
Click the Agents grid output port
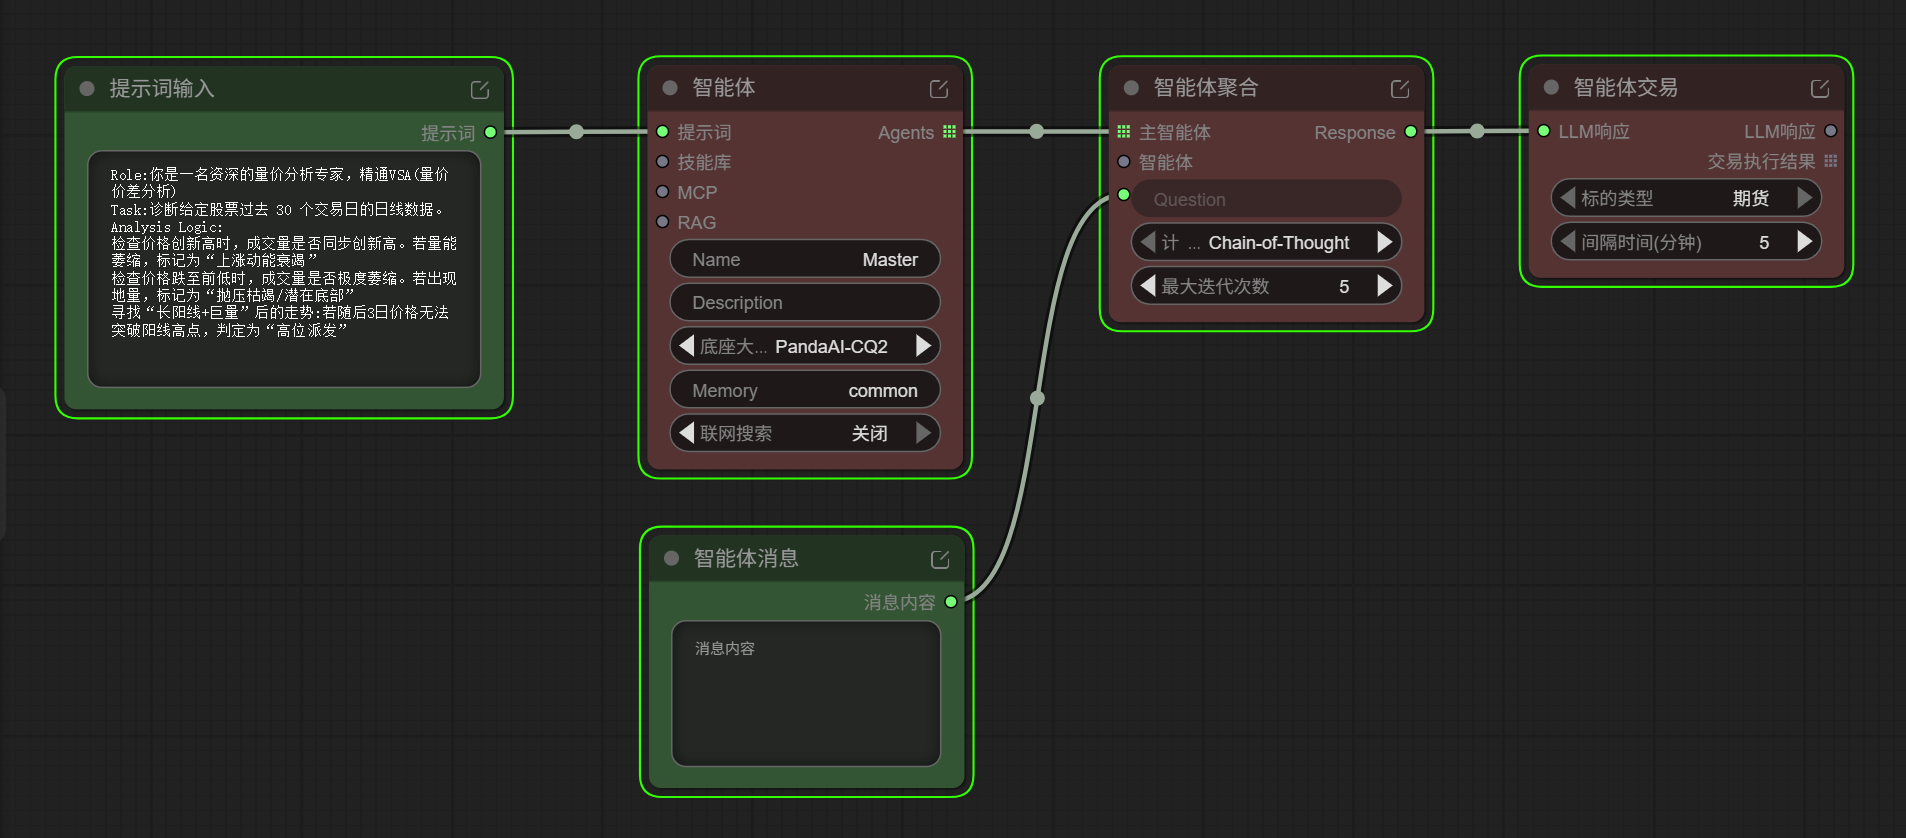coord(949,132)
